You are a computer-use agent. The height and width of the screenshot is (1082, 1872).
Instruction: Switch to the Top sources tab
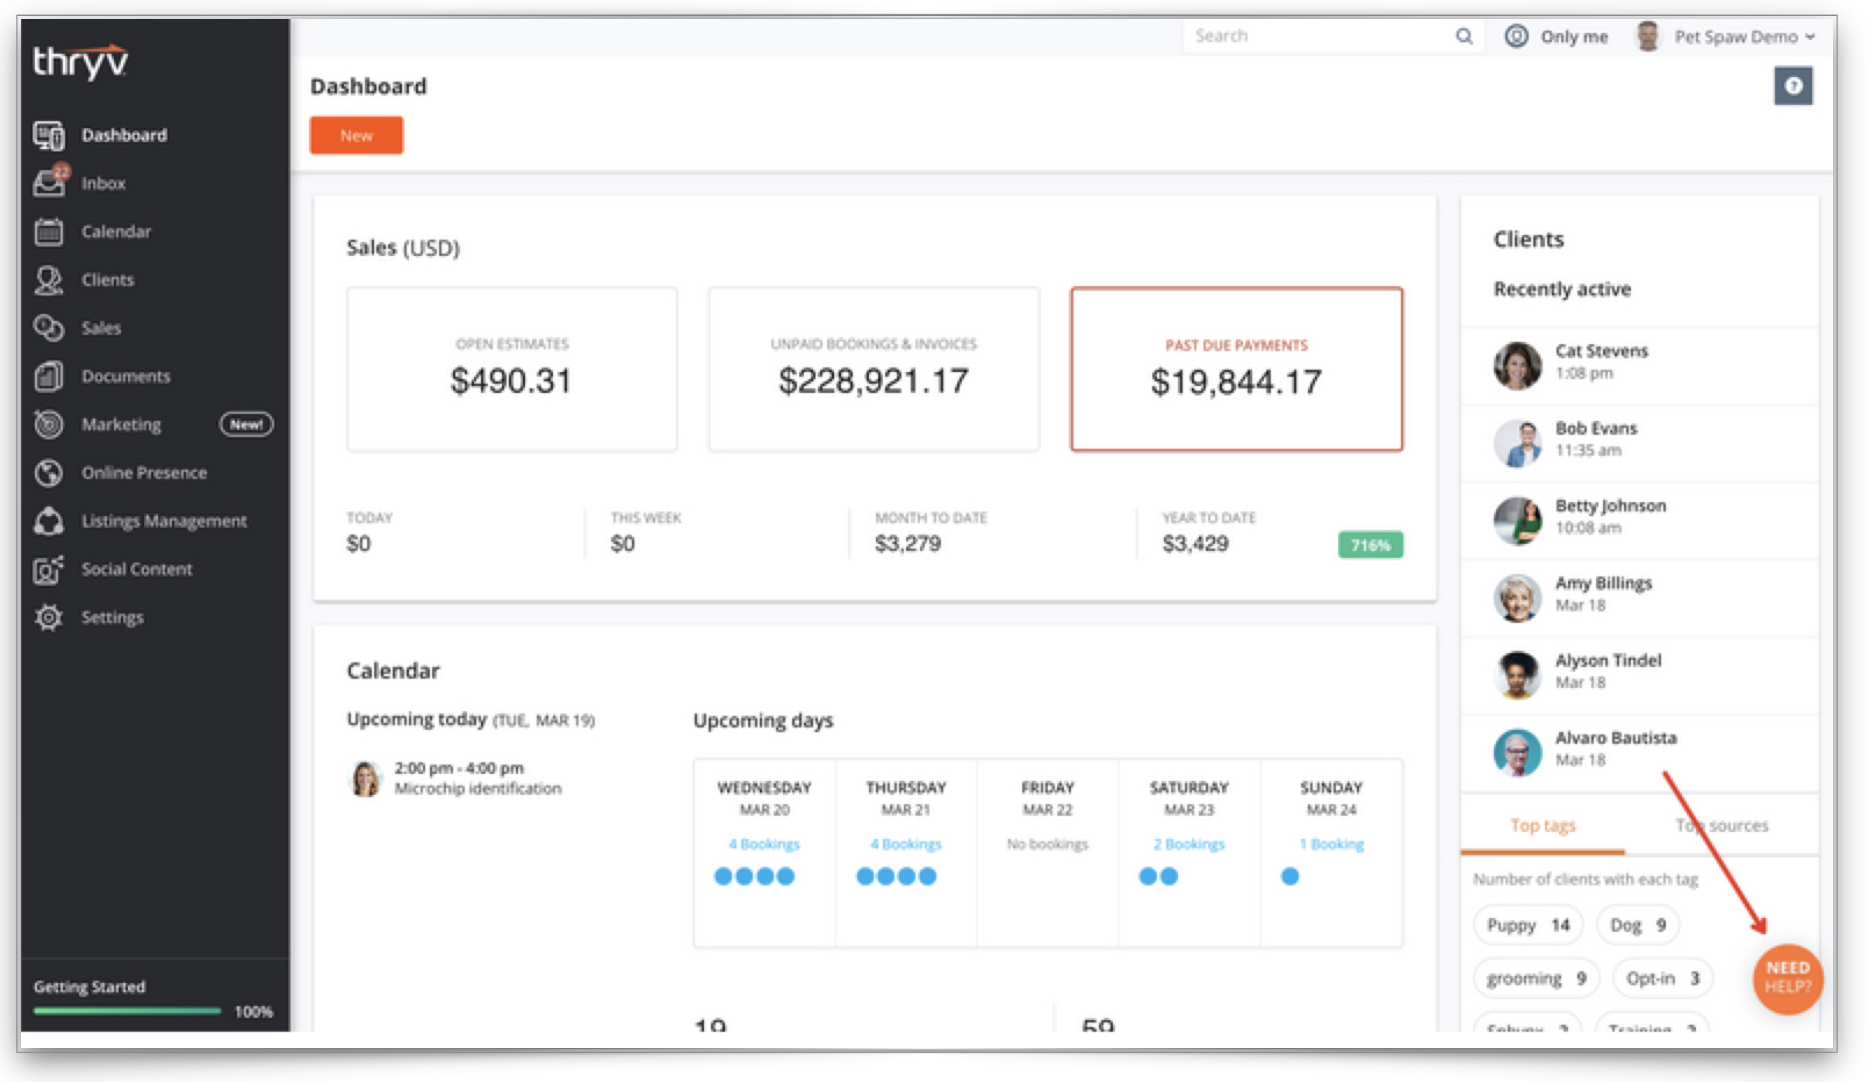pos(1722,825)
